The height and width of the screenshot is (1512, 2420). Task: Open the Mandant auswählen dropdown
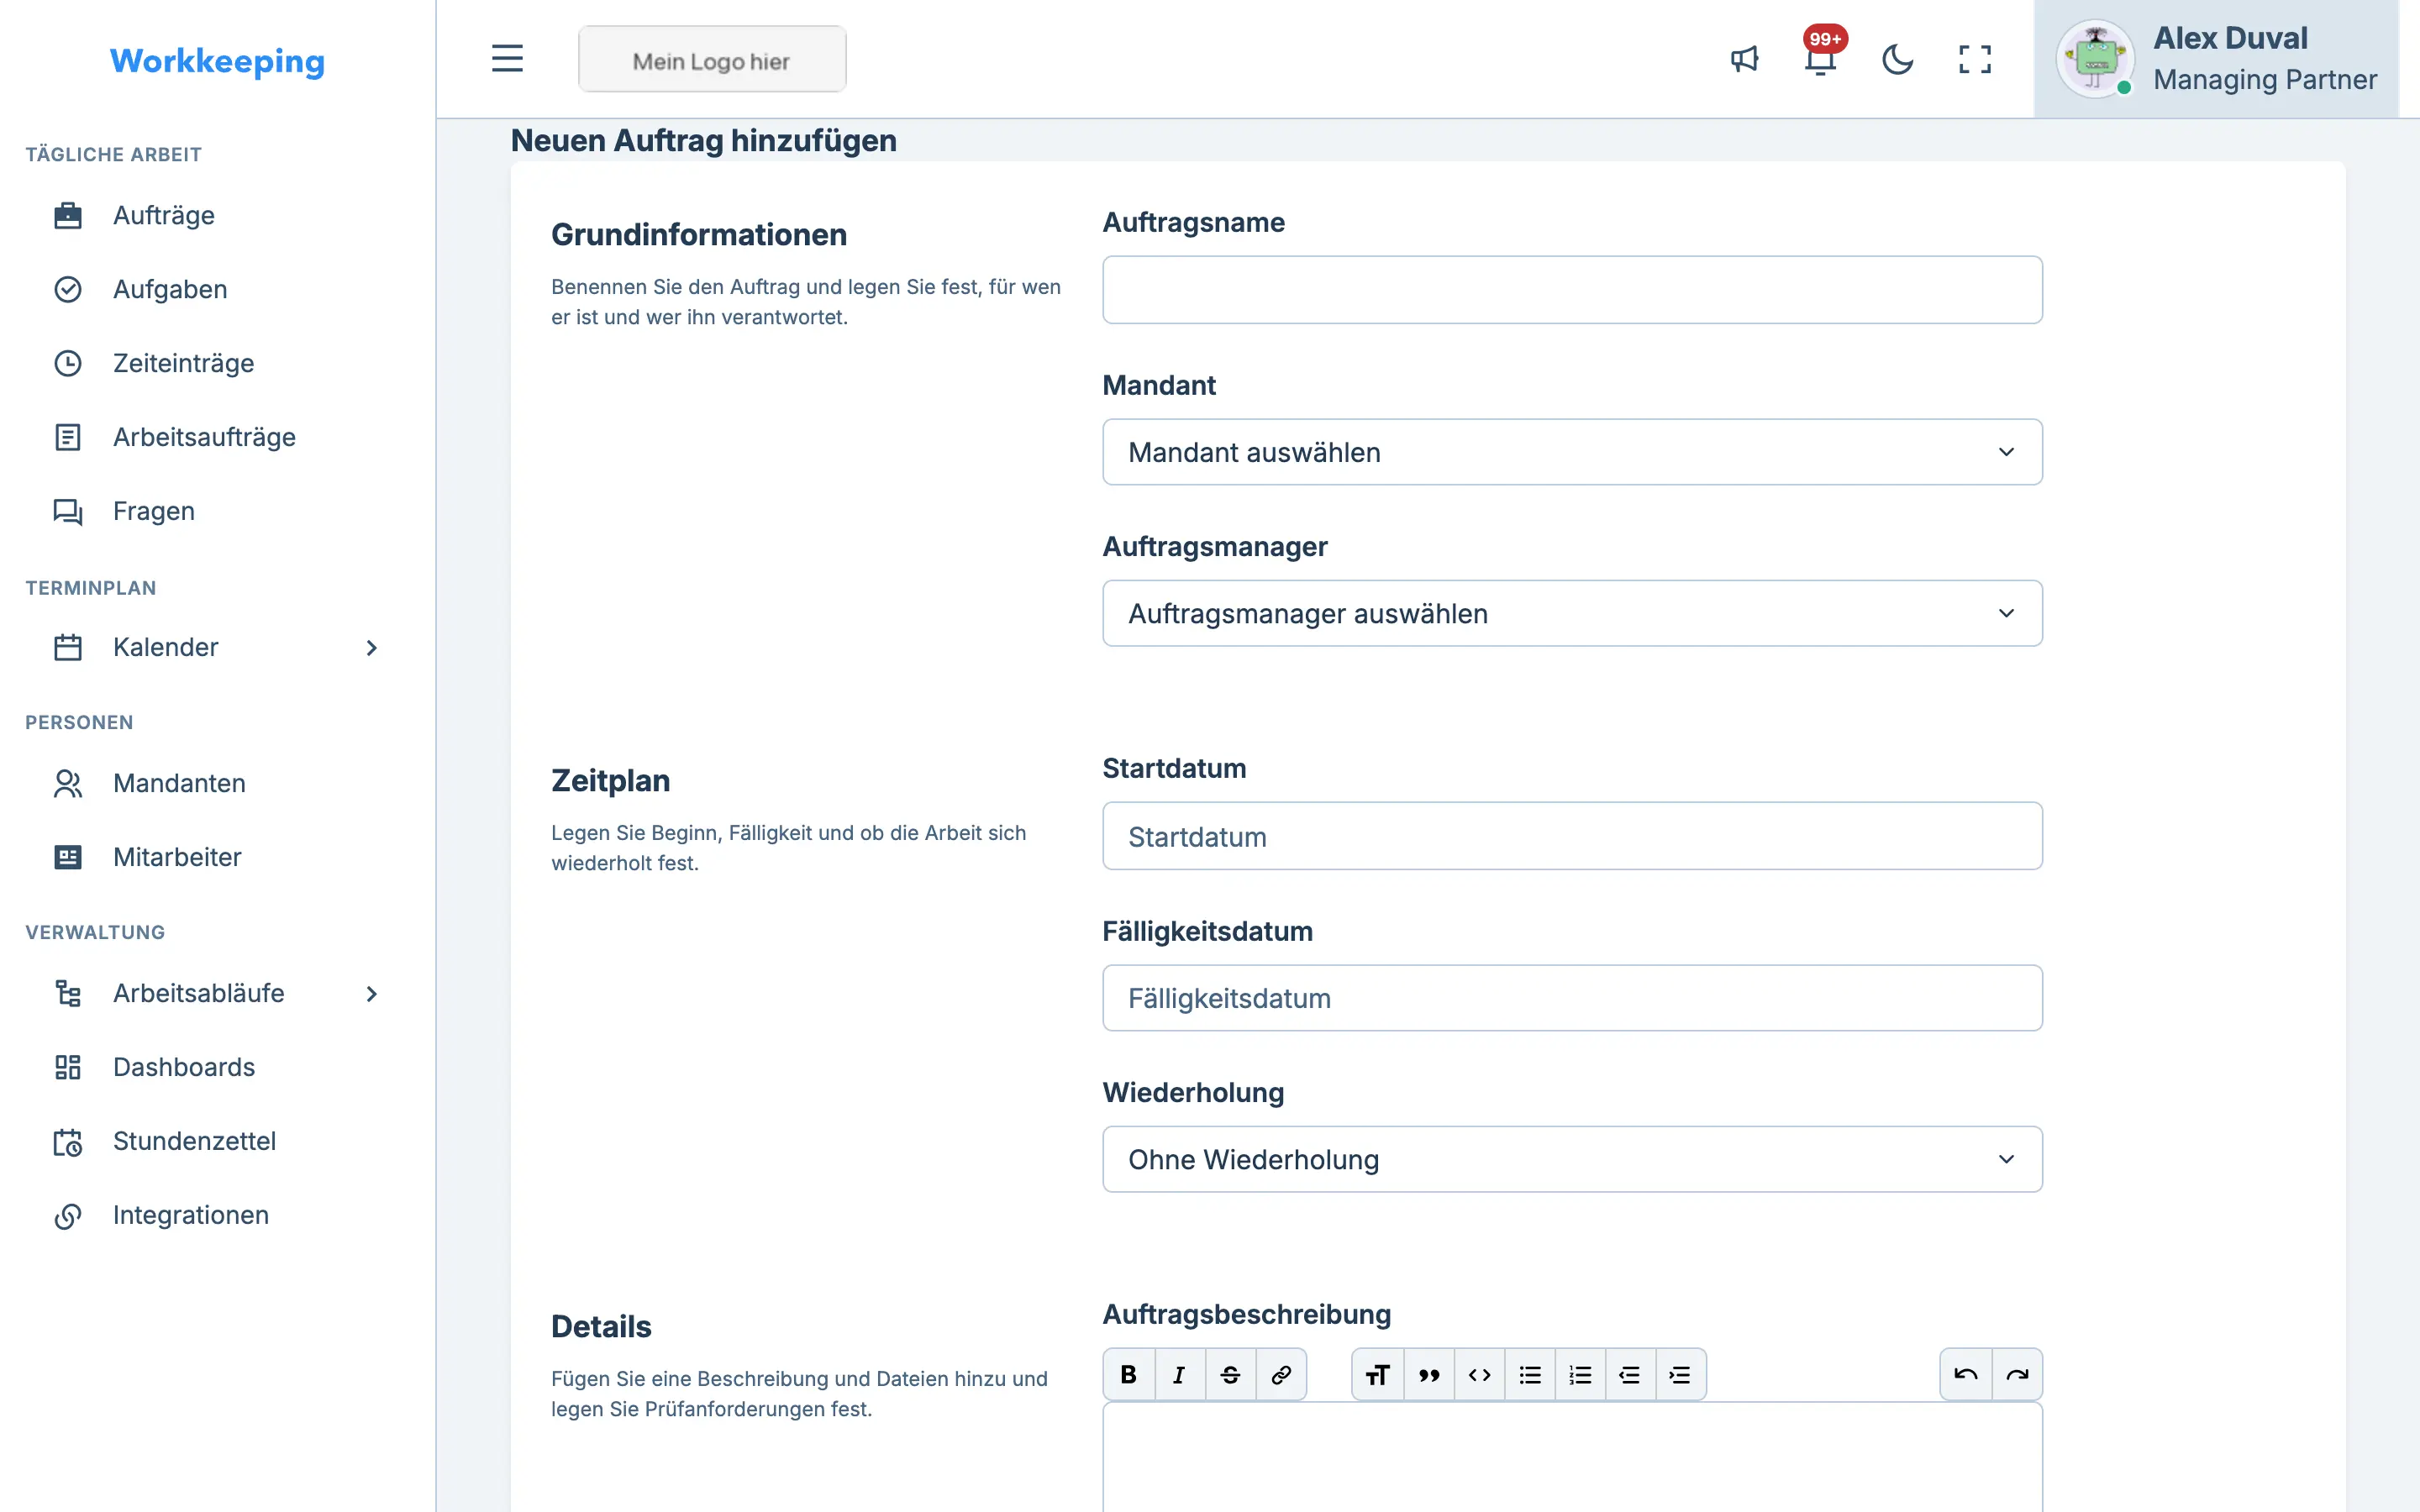[1572, 452]
